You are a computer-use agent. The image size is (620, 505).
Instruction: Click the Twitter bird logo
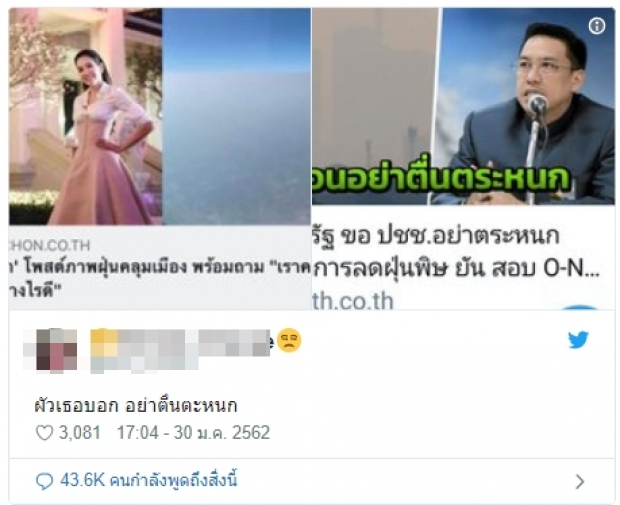coord(578,340)
